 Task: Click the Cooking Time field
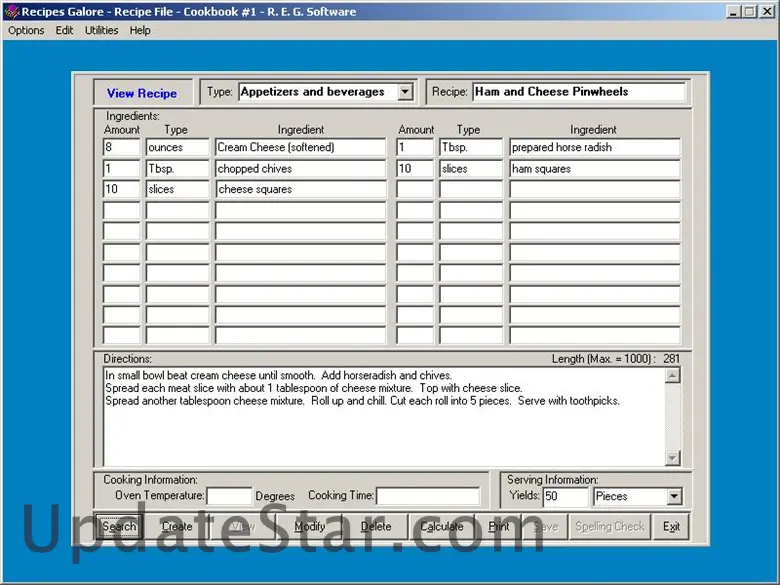pos(427,496)
